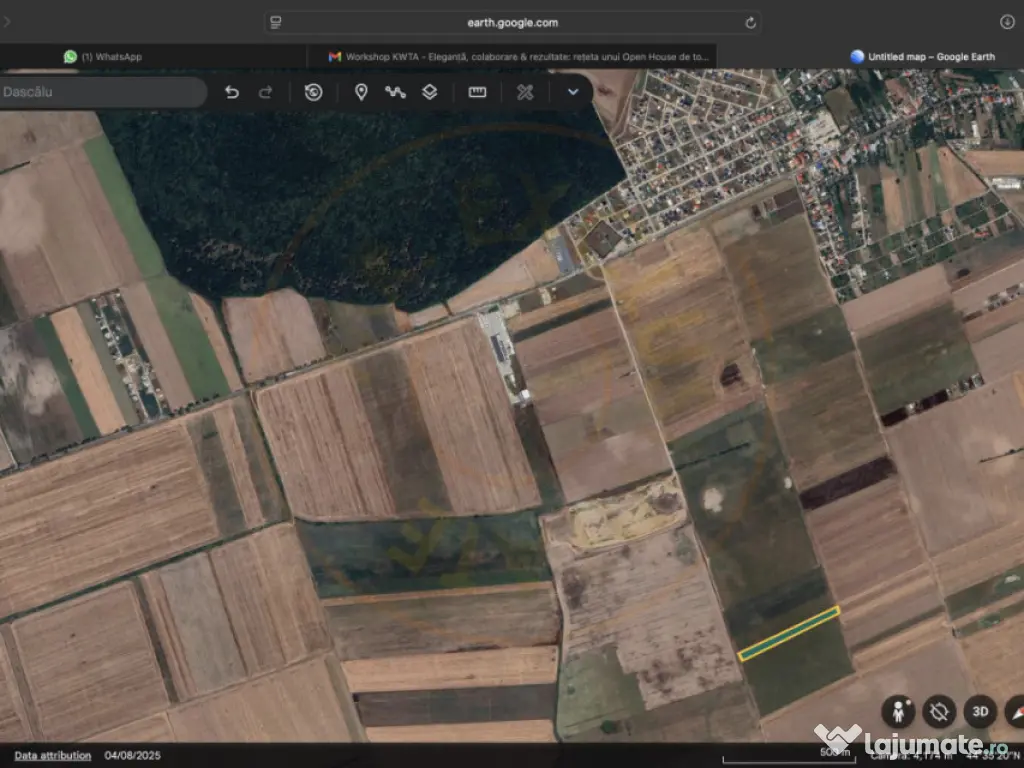Select the Measure distance ruler tool
This screenshot has height=768, width=1024.
(x=477, y=92)
